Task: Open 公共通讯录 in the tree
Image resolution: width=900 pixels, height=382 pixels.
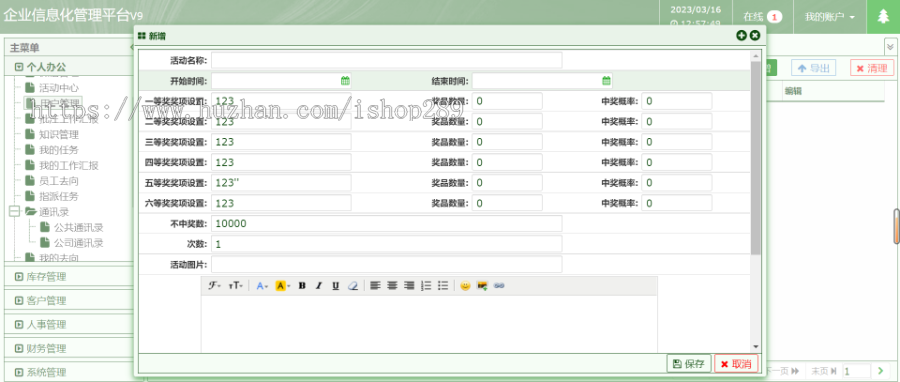Action: 79,228
